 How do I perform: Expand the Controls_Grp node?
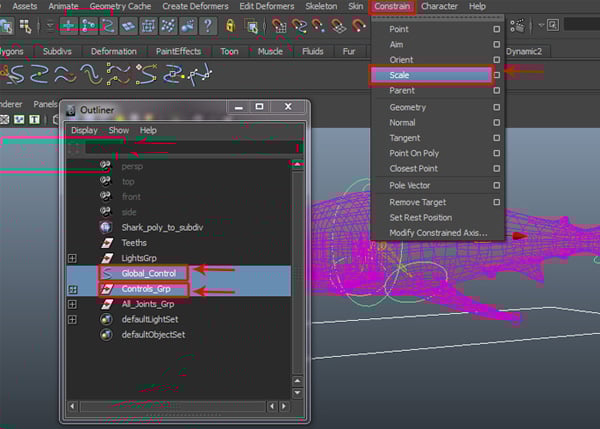[72, 289]
